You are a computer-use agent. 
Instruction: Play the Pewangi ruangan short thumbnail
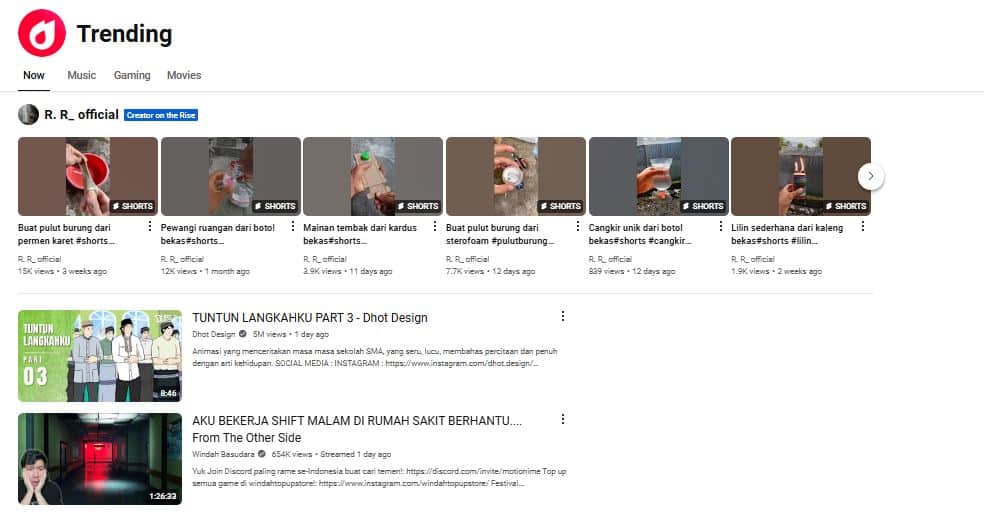tap(230, 176)
